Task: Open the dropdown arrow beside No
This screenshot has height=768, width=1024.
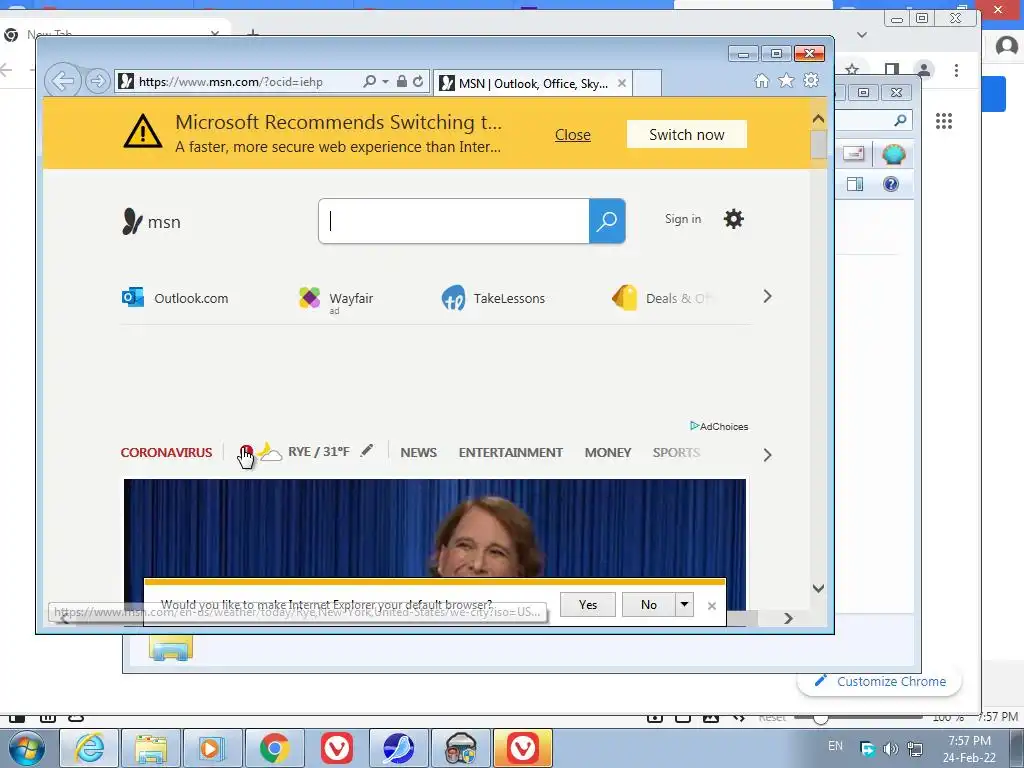Action: click(684, 605)
